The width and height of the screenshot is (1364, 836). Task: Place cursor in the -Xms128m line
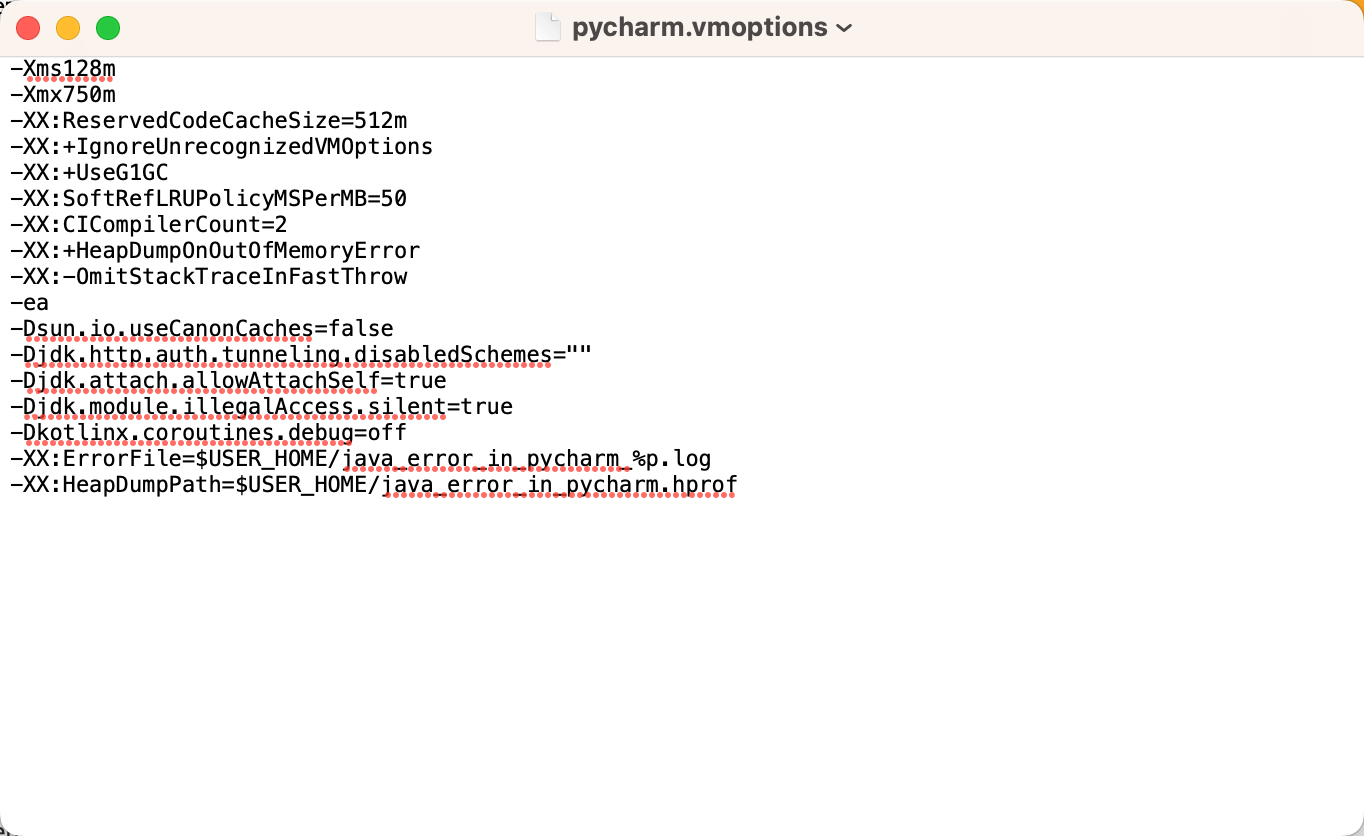(63, 69)
